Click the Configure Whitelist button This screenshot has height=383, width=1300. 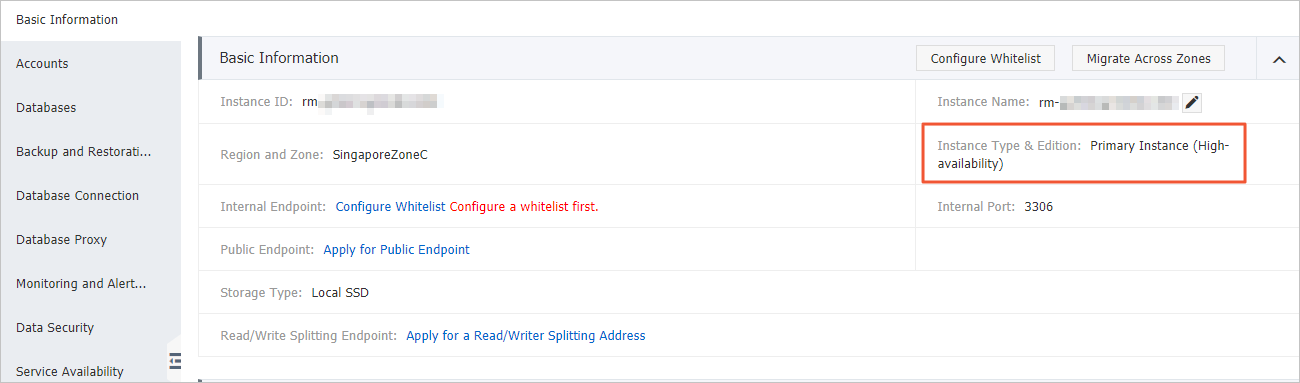(x=985, y=59)
